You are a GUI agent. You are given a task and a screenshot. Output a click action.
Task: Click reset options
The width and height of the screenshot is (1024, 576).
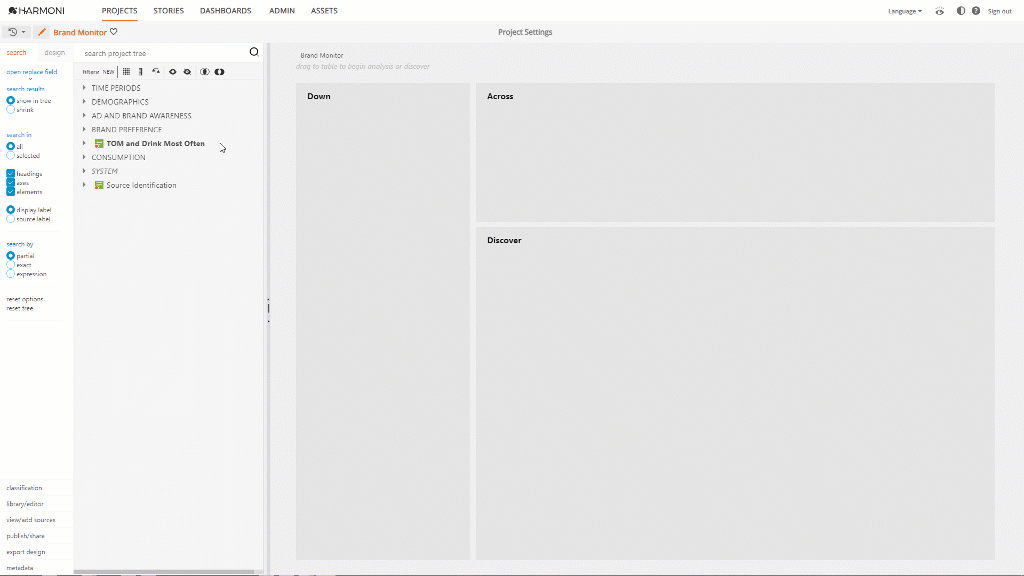click(x=25, y=299)
